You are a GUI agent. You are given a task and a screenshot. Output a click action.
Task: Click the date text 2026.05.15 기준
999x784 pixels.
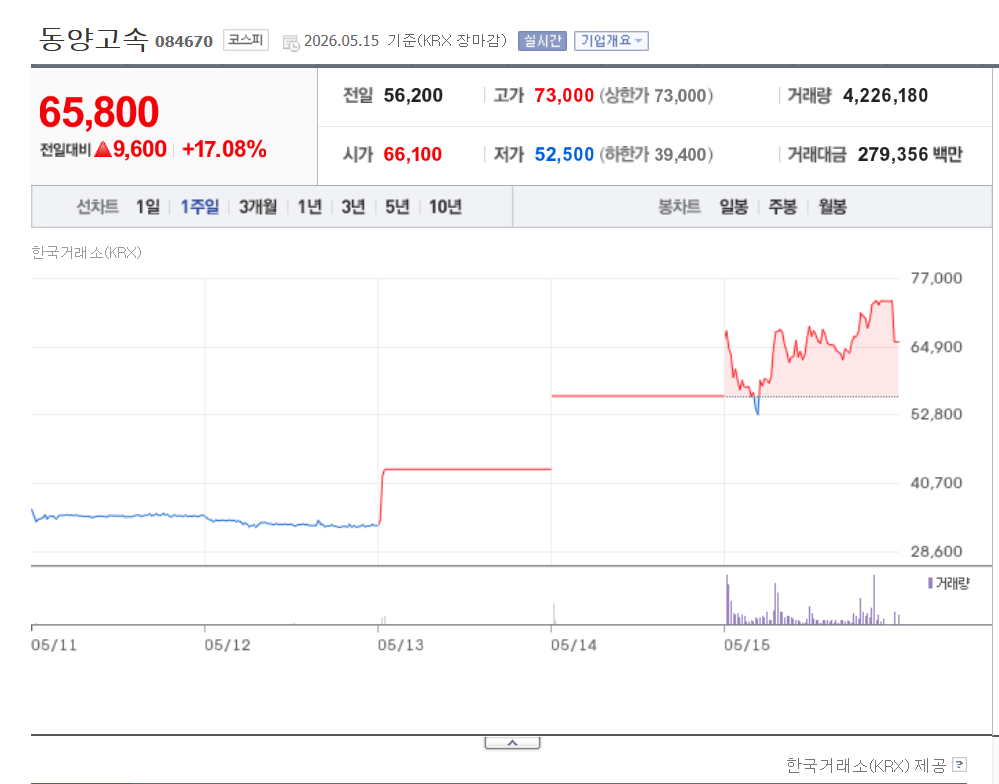click(x=359, y=41)
